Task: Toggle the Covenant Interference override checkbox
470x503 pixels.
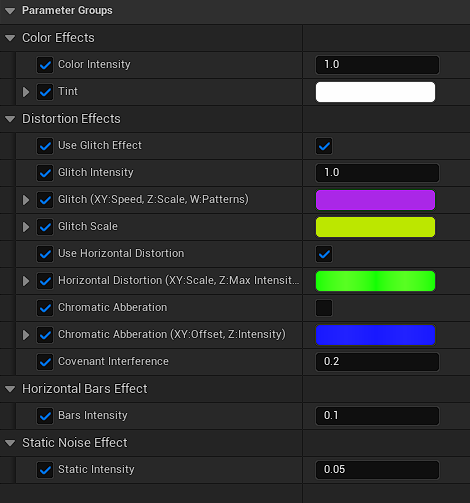Action: (x=45, y=362)
